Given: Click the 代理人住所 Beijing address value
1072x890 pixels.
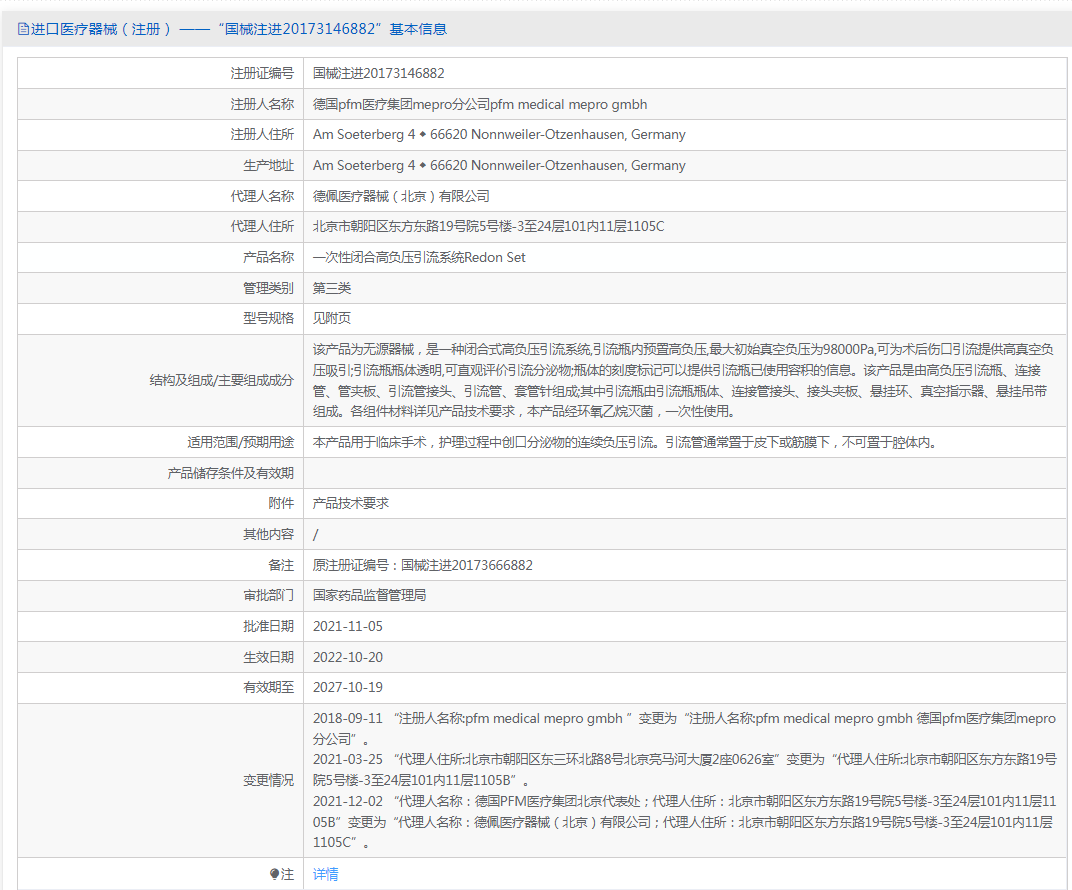Looking at the screenshot, I should pos(488,227).
